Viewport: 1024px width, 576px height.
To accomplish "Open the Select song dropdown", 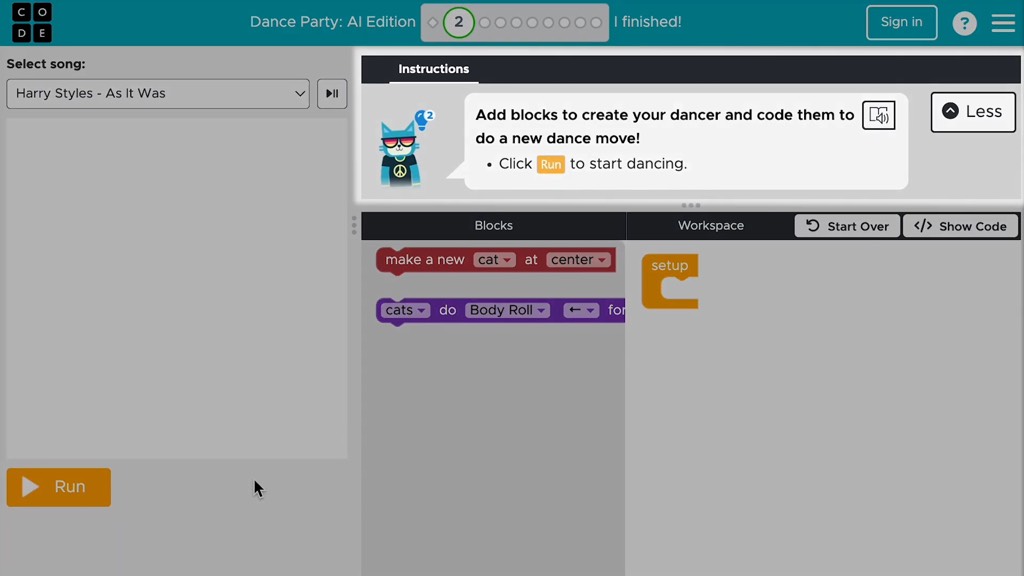I will pyautogui.click(x=158, y=94).
